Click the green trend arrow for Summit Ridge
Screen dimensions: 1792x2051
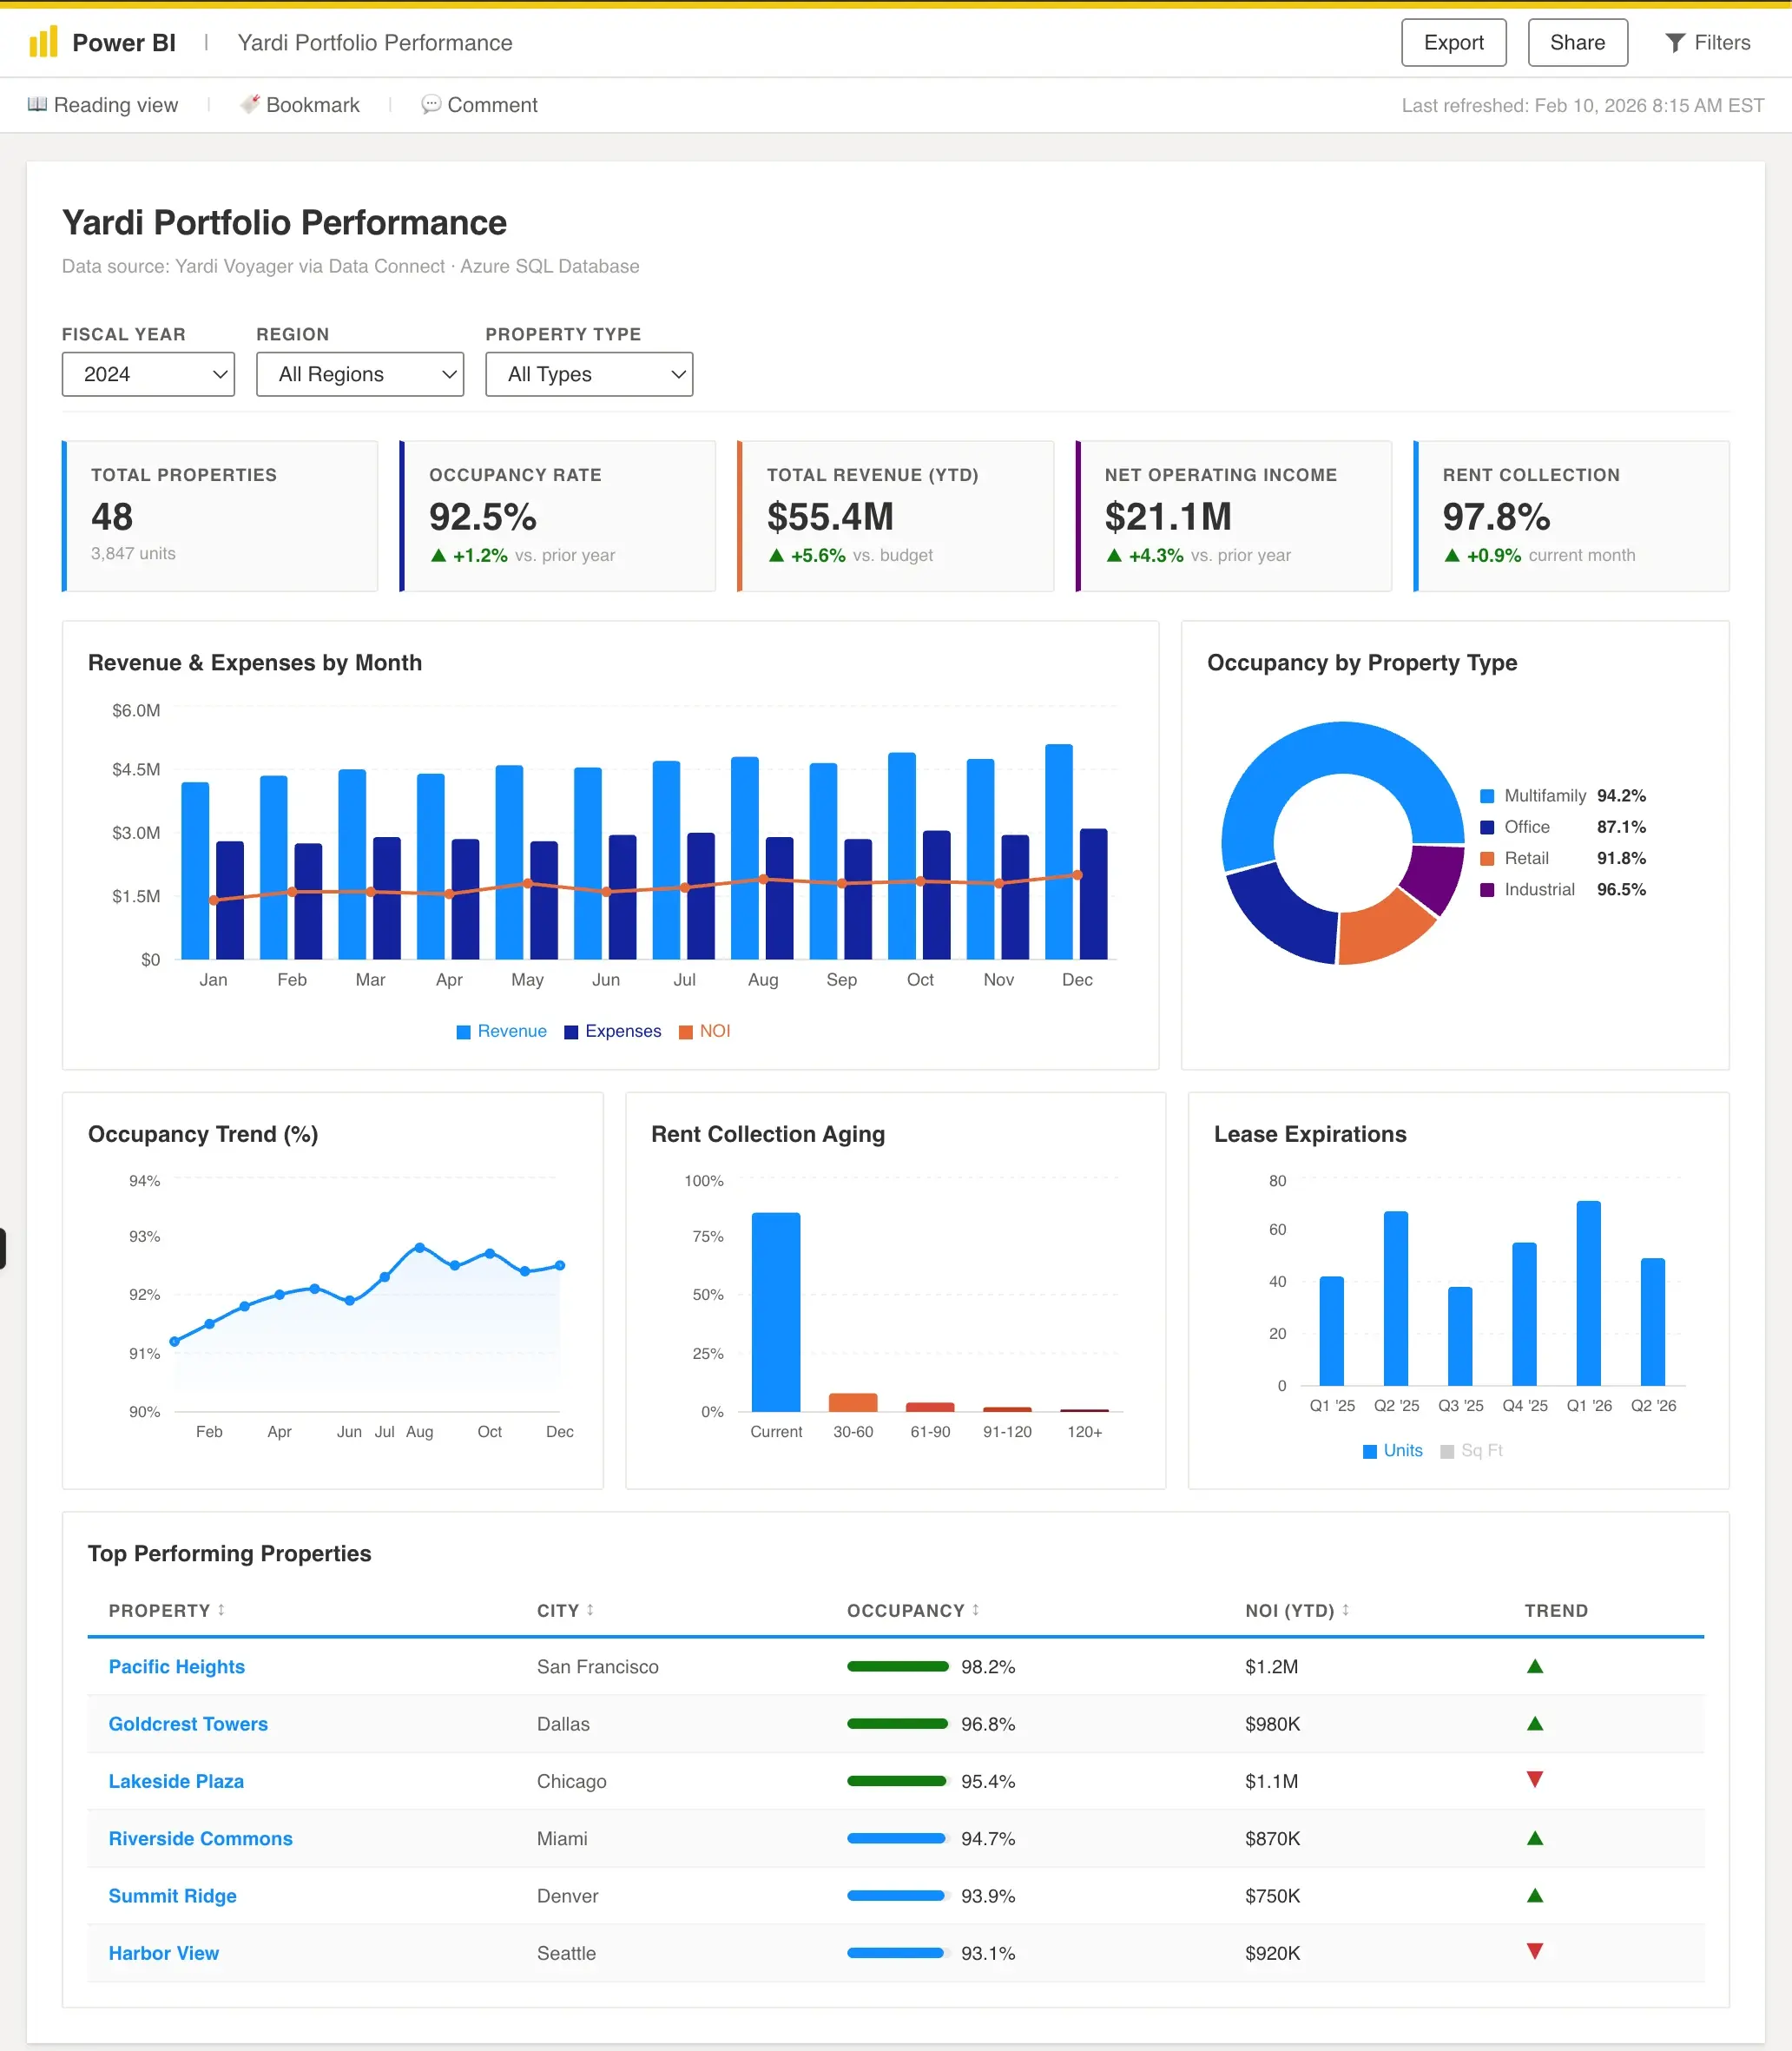1533,1895
